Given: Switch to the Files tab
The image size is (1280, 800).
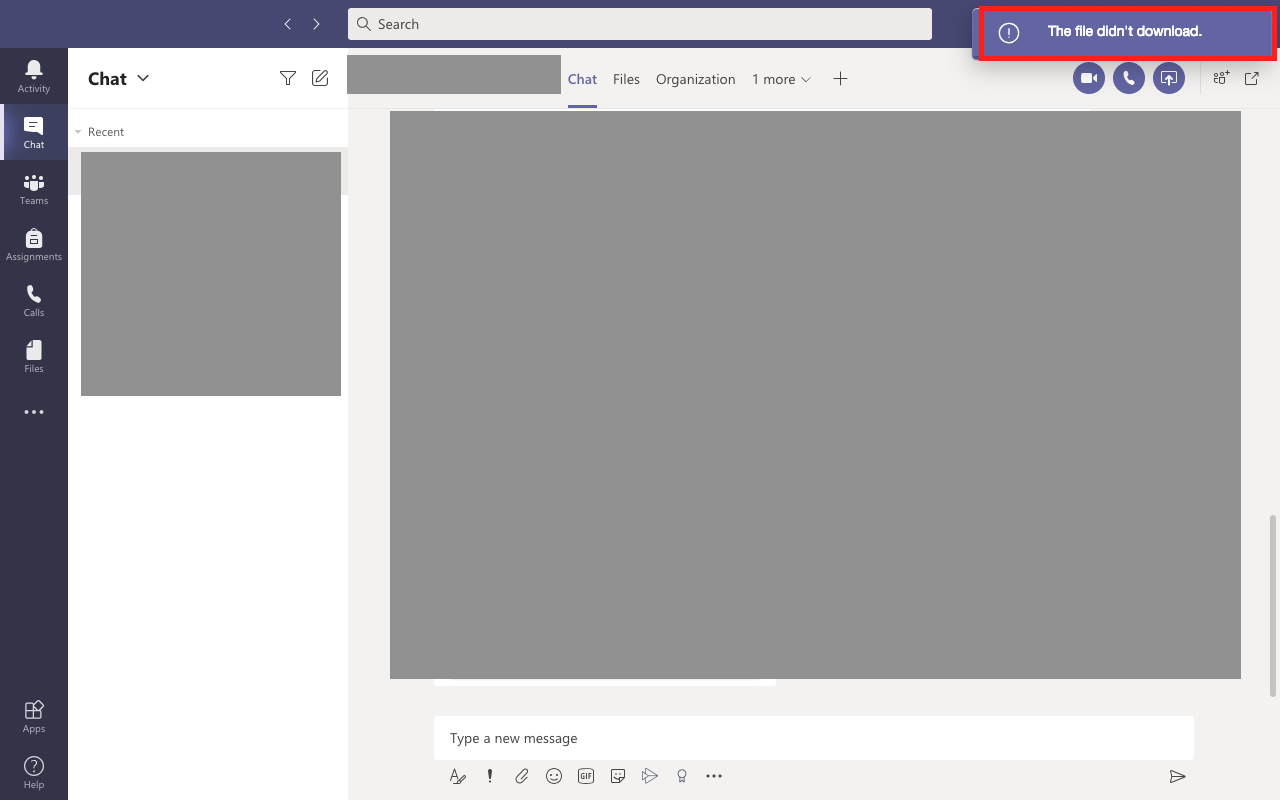Looking at the screenshot, I should tap(626, 79).
